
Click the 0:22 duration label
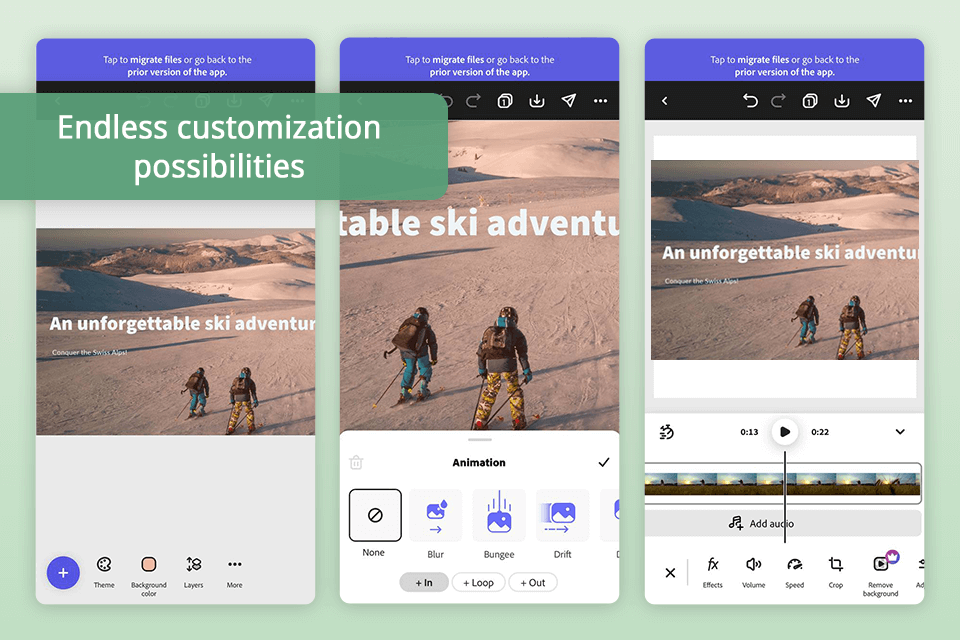pos(820,432)
